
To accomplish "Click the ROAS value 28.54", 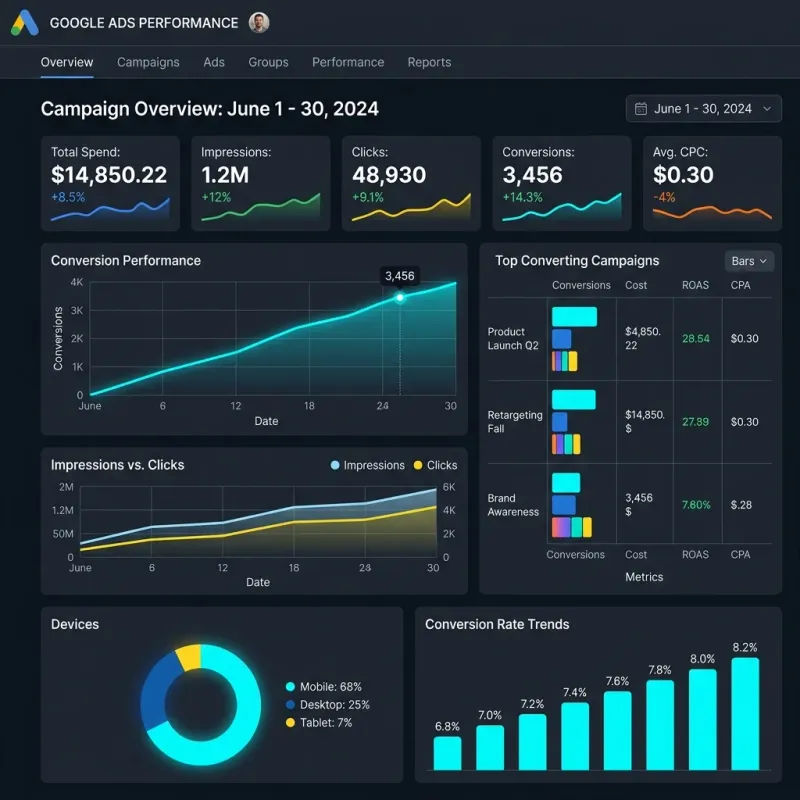I will point(696,339).
